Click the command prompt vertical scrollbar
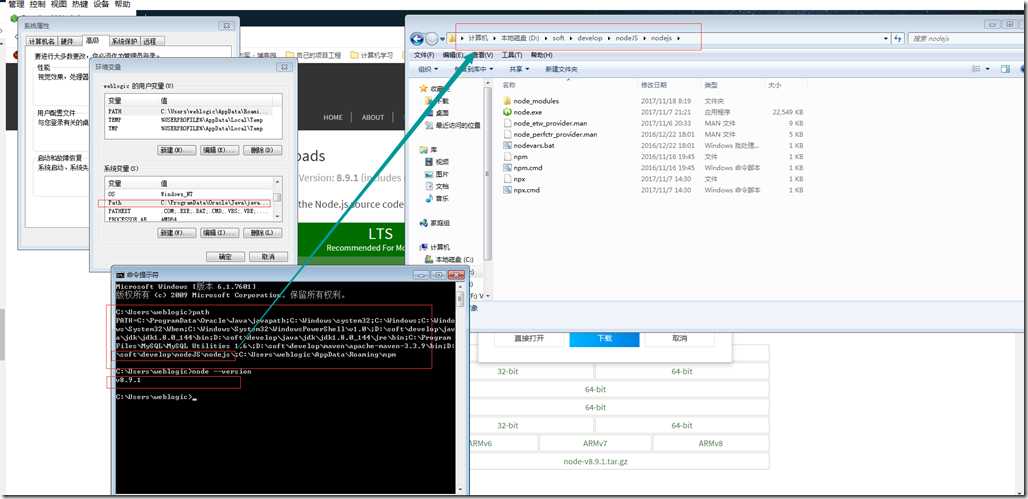Screen dimensions: 1028x499 pyautogui.click(x=460, y=388)
